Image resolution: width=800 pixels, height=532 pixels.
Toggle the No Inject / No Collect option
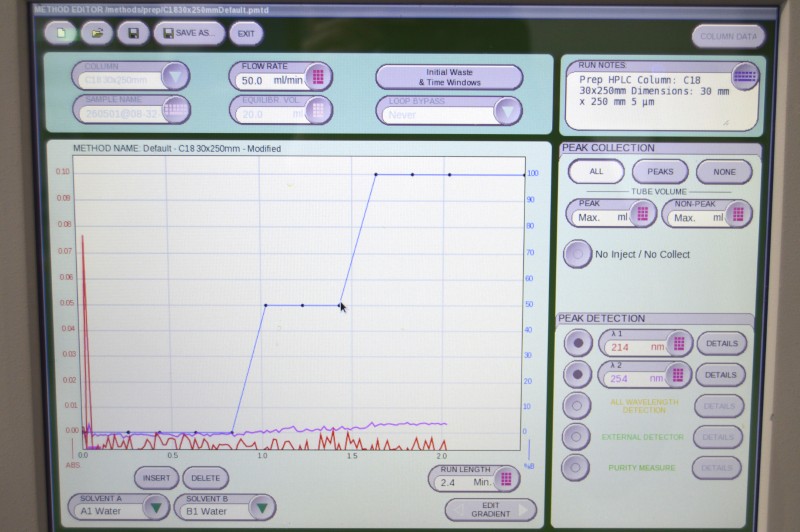point(578,254)
